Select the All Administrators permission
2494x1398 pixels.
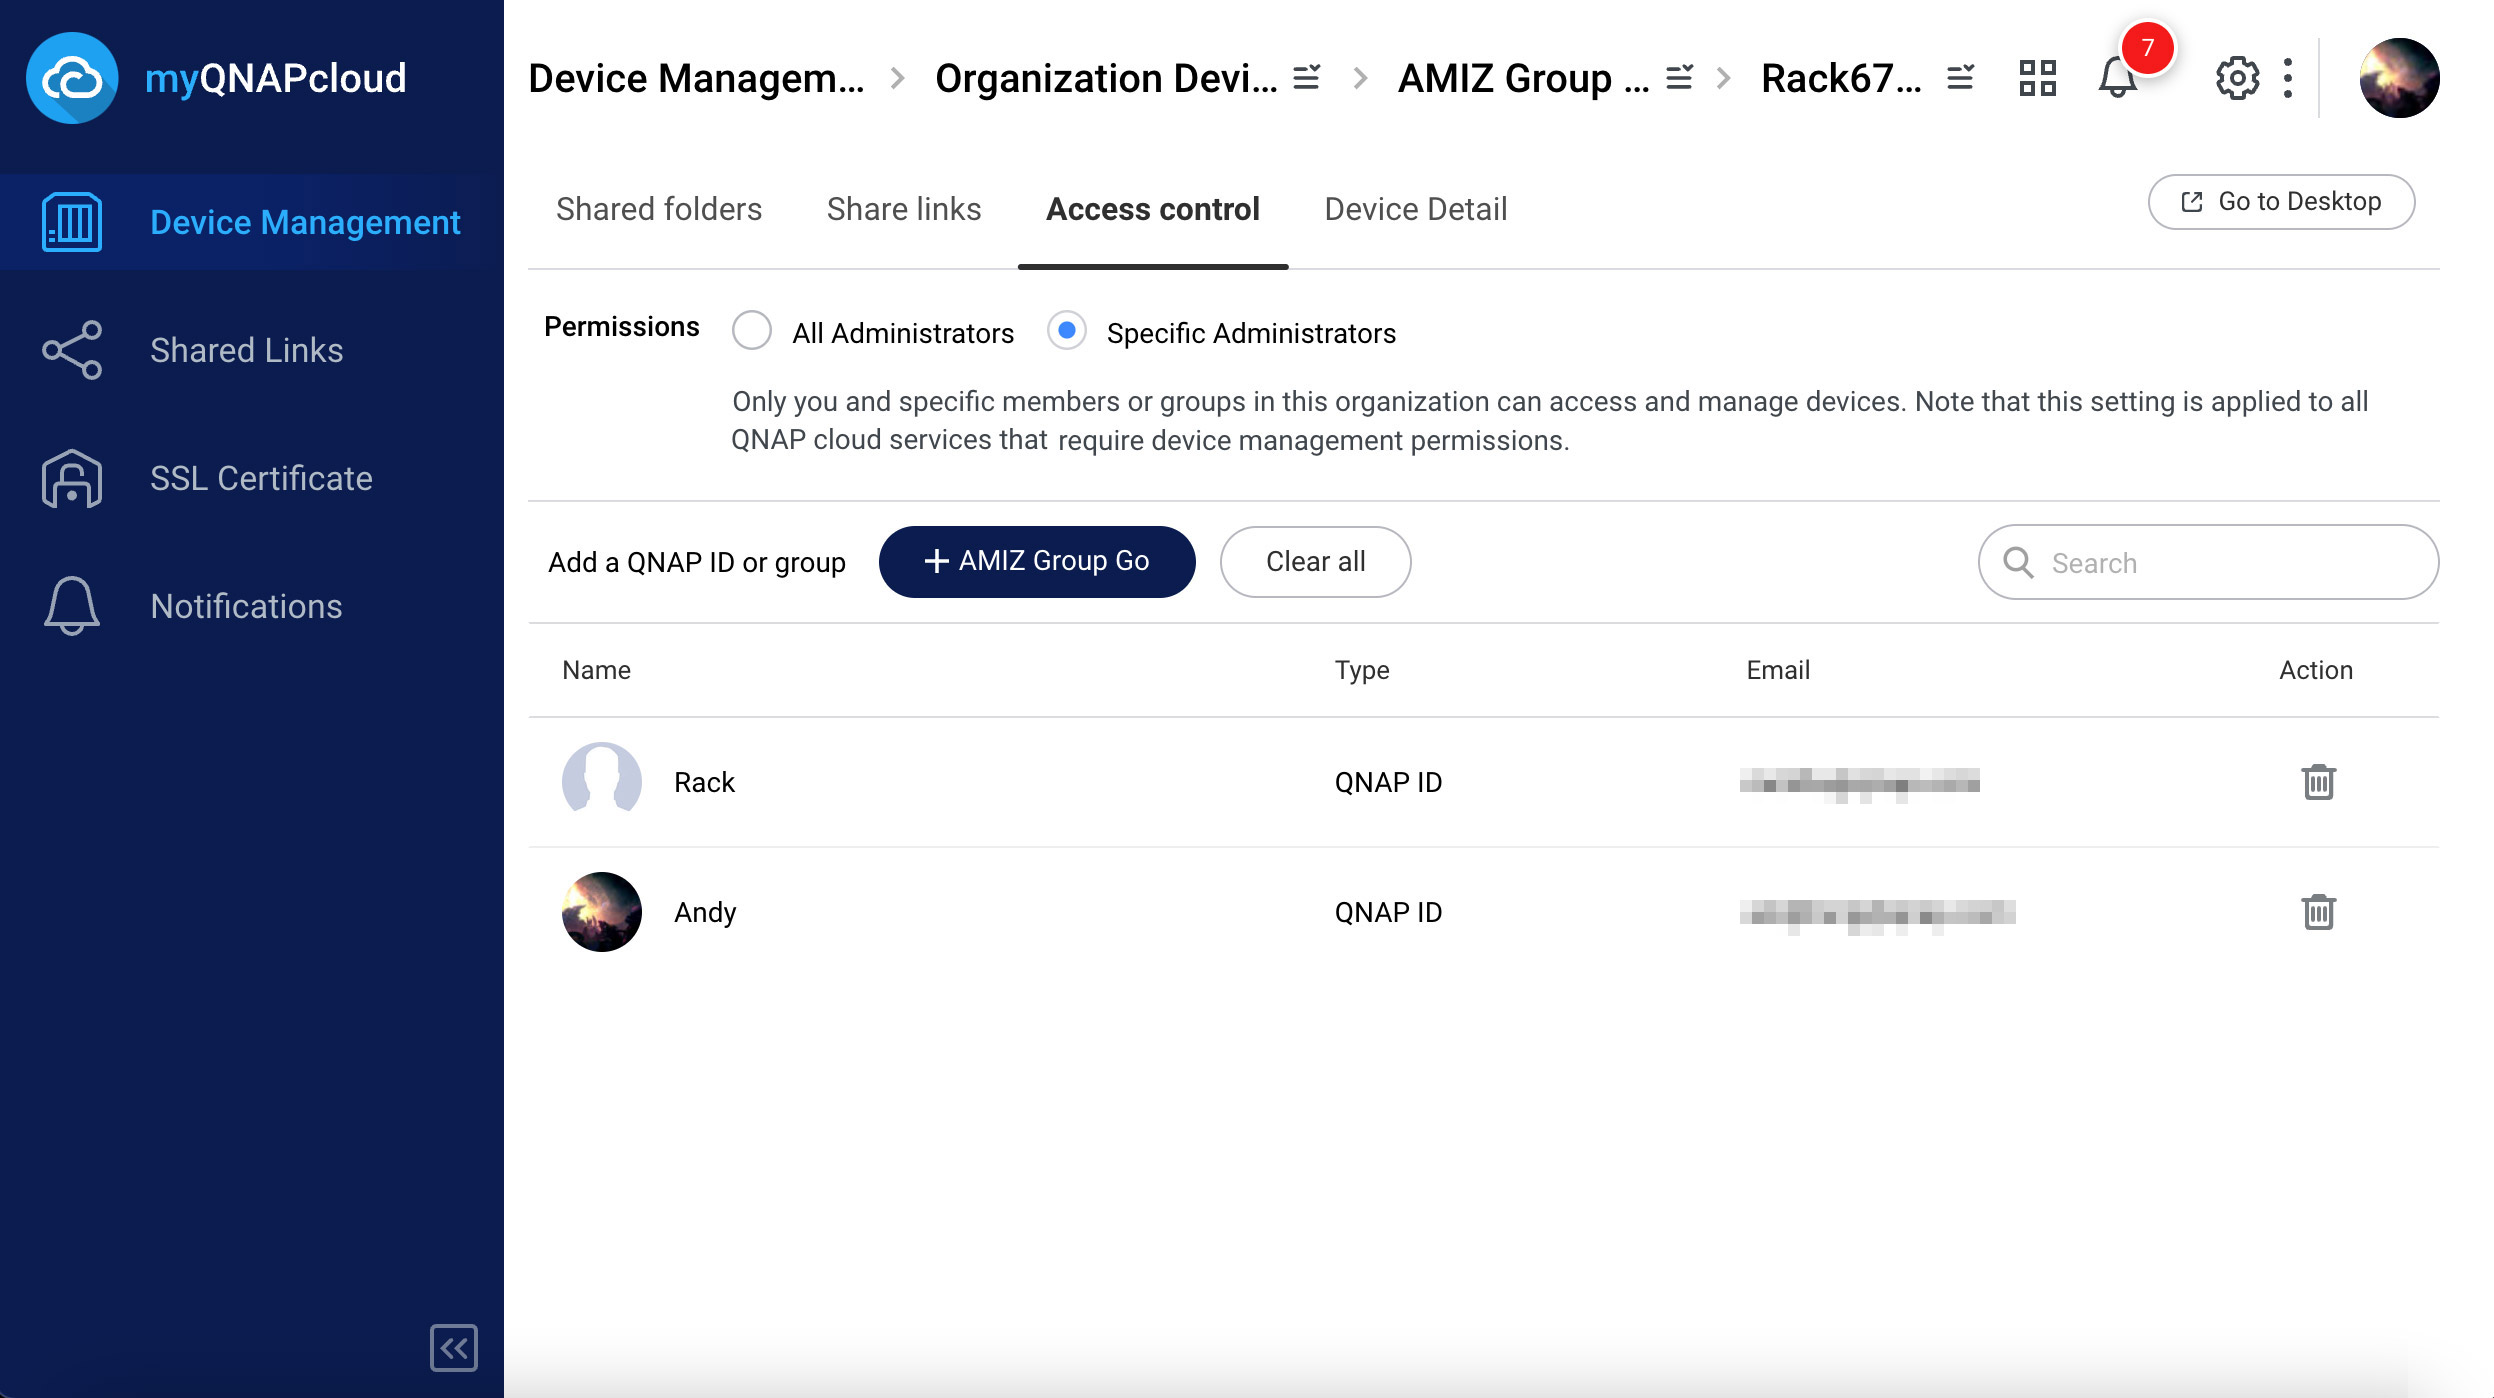pos(752,330)
